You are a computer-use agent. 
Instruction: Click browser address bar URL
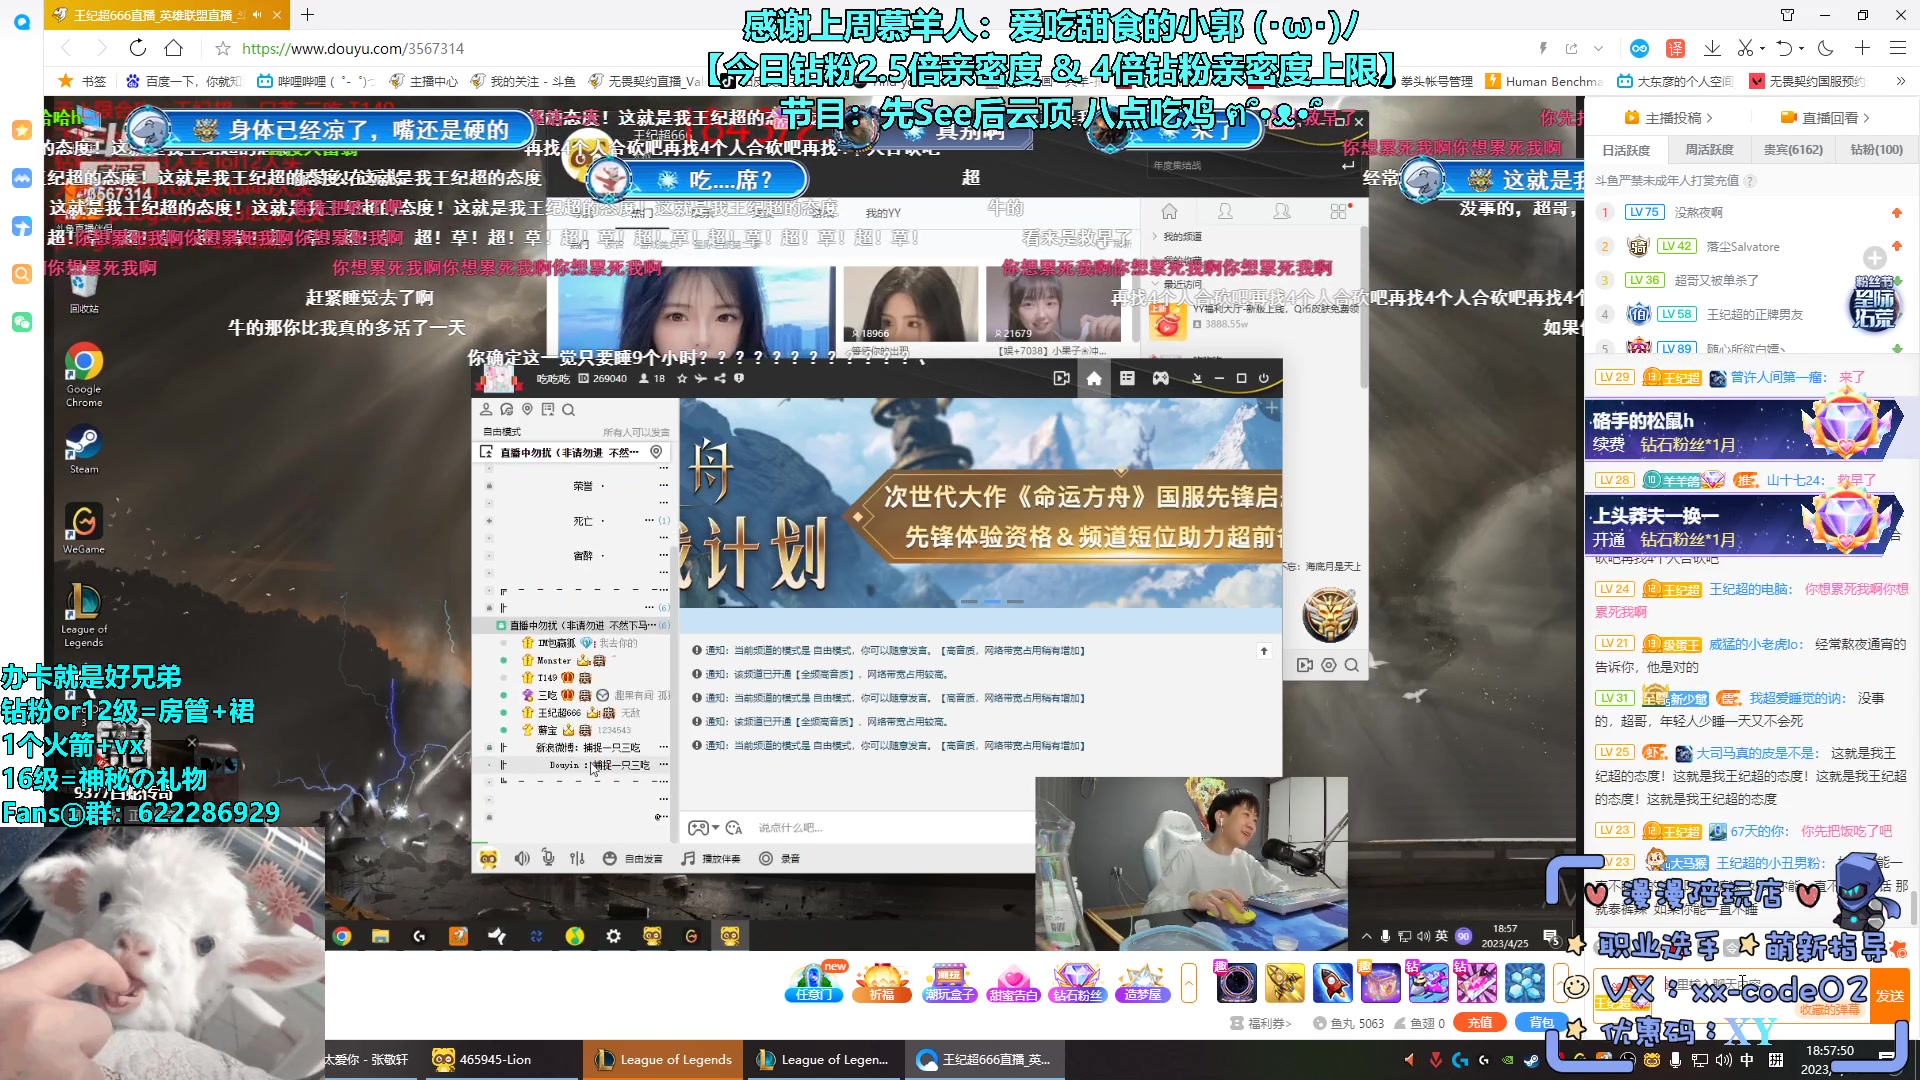coord(353,48)
